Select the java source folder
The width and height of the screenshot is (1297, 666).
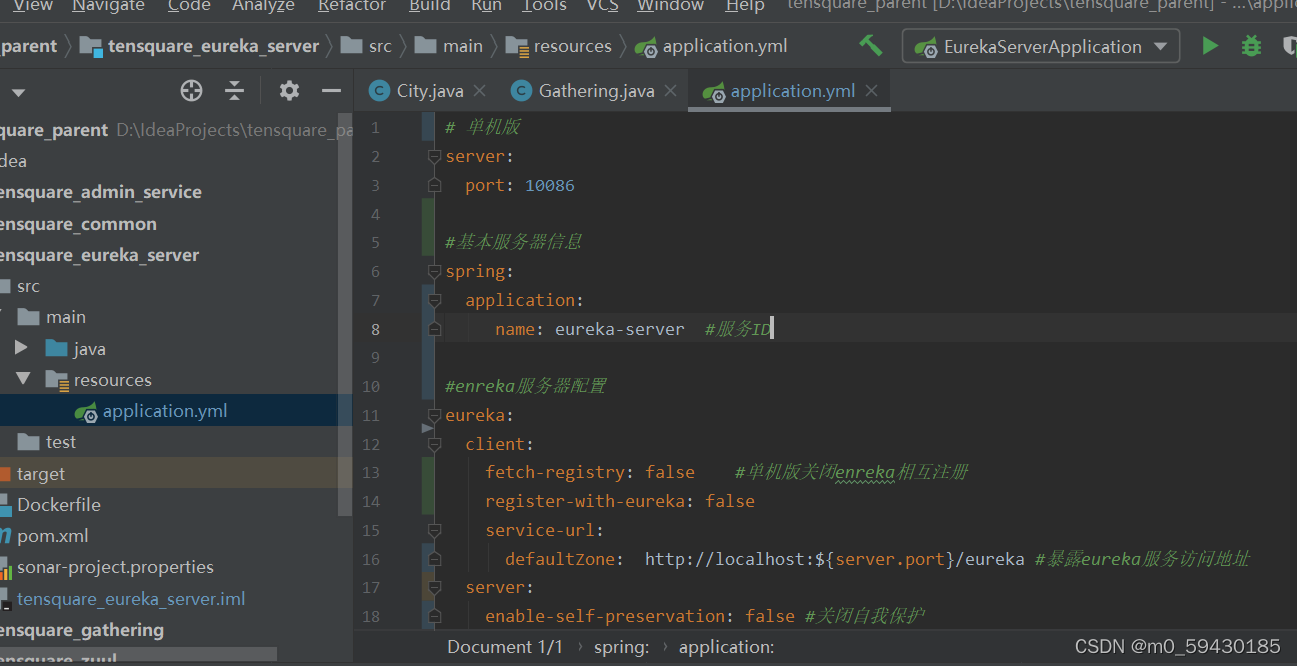[76, 349]
